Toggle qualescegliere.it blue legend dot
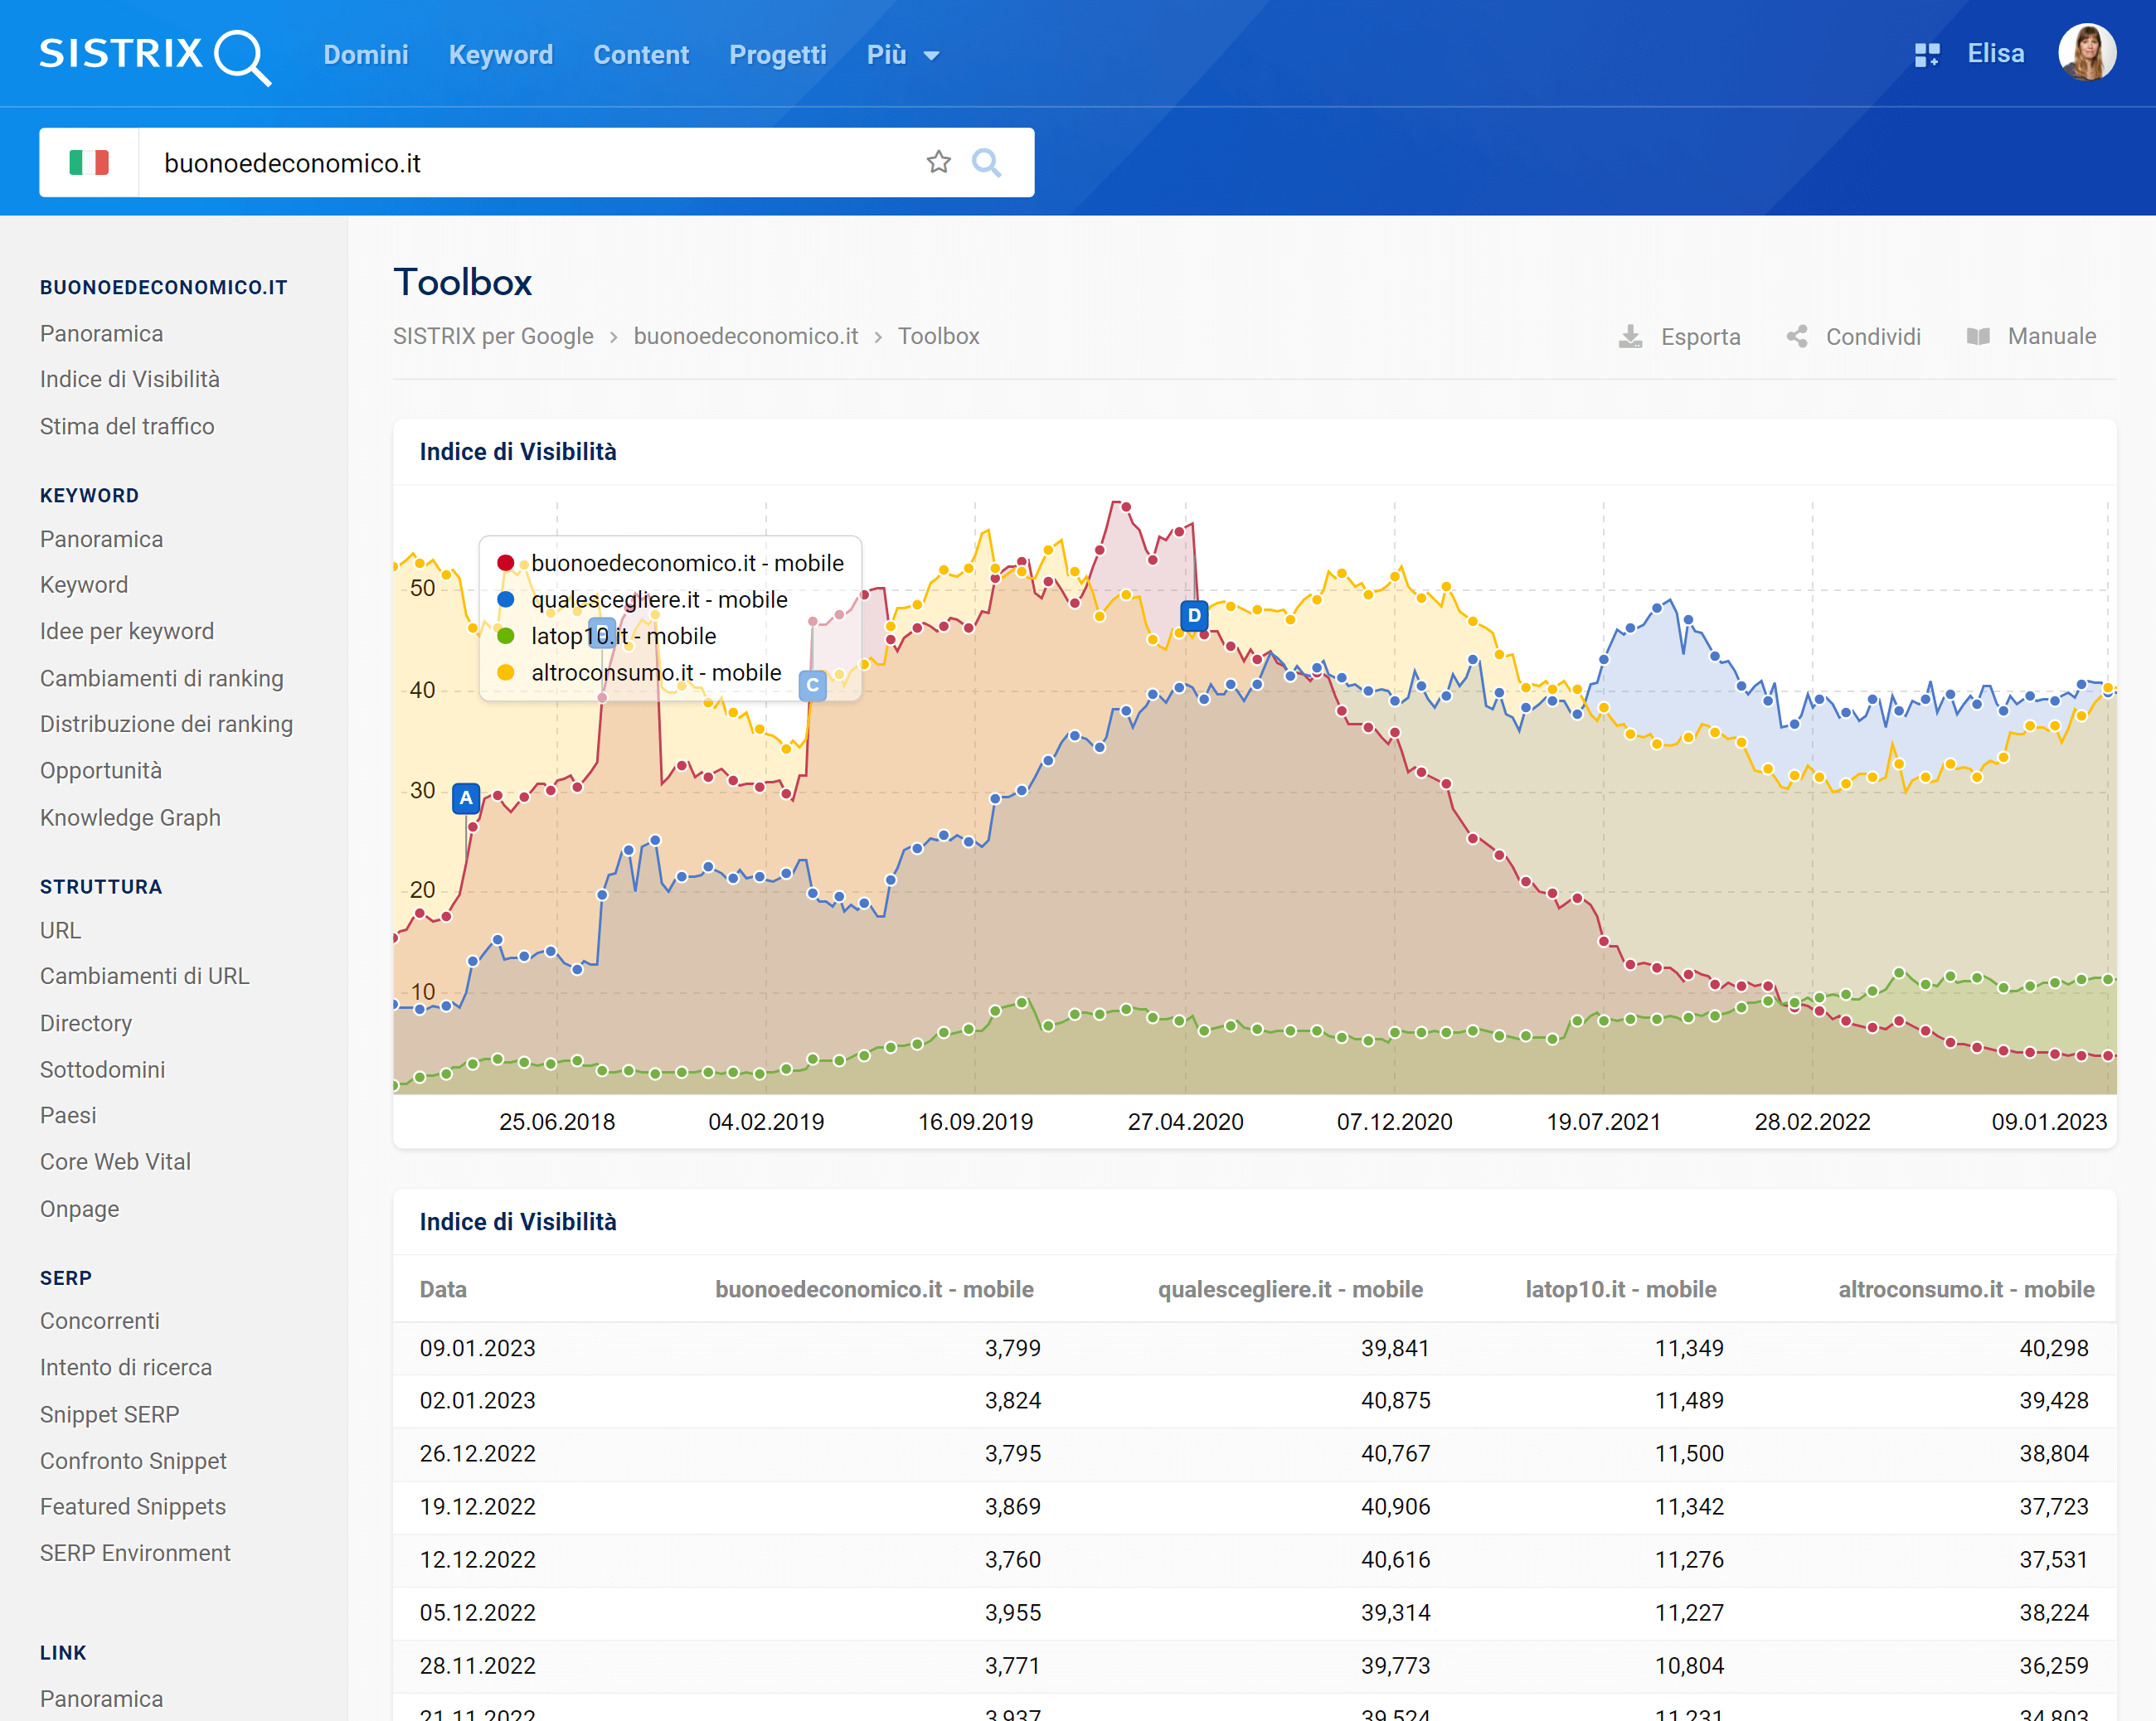Screen dimensions: 2156x1721 point(506,600)
